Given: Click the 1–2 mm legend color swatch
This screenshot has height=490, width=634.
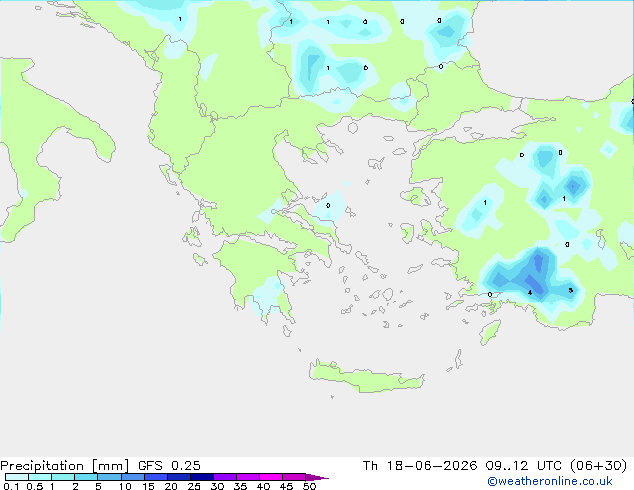Looking at the screenshot, I should (x=63, y=477).
